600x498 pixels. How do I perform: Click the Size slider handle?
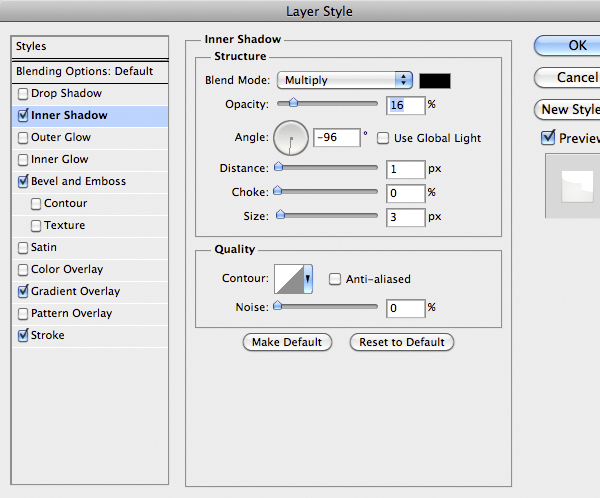coord(282,214)
